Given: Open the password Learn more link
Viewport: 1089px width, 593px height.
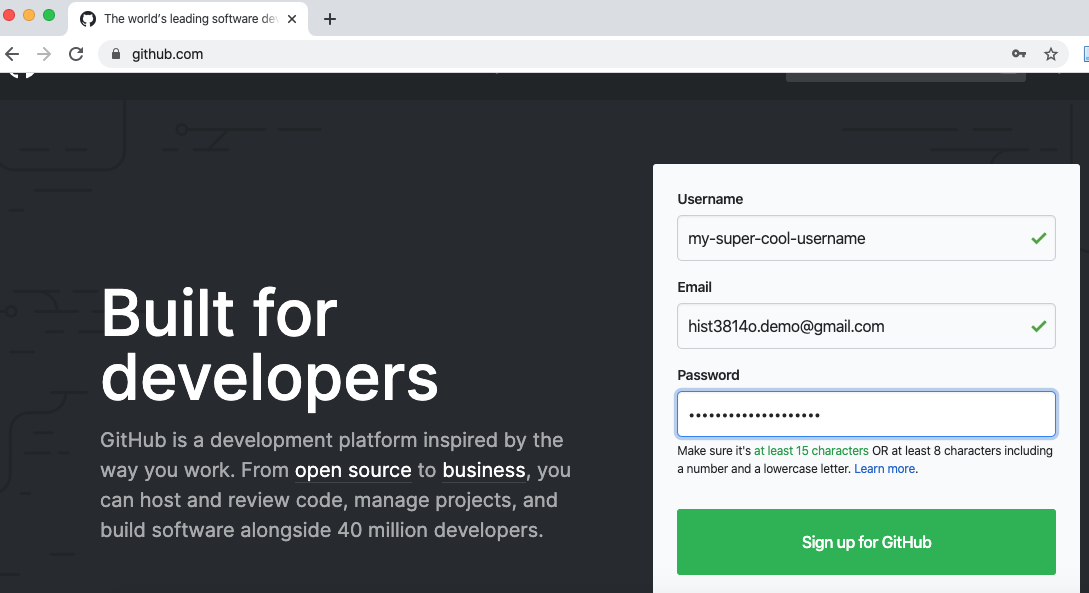Looking at the screenshot, I should coord(884,469).
